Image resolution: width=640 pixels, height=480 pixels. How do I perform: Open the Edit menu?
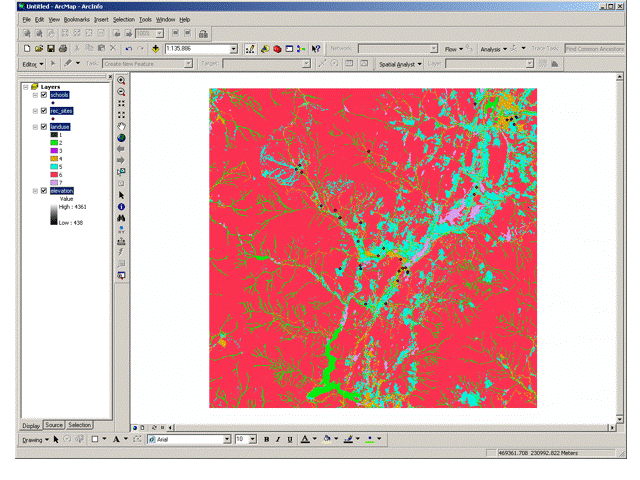coord(39,20)
